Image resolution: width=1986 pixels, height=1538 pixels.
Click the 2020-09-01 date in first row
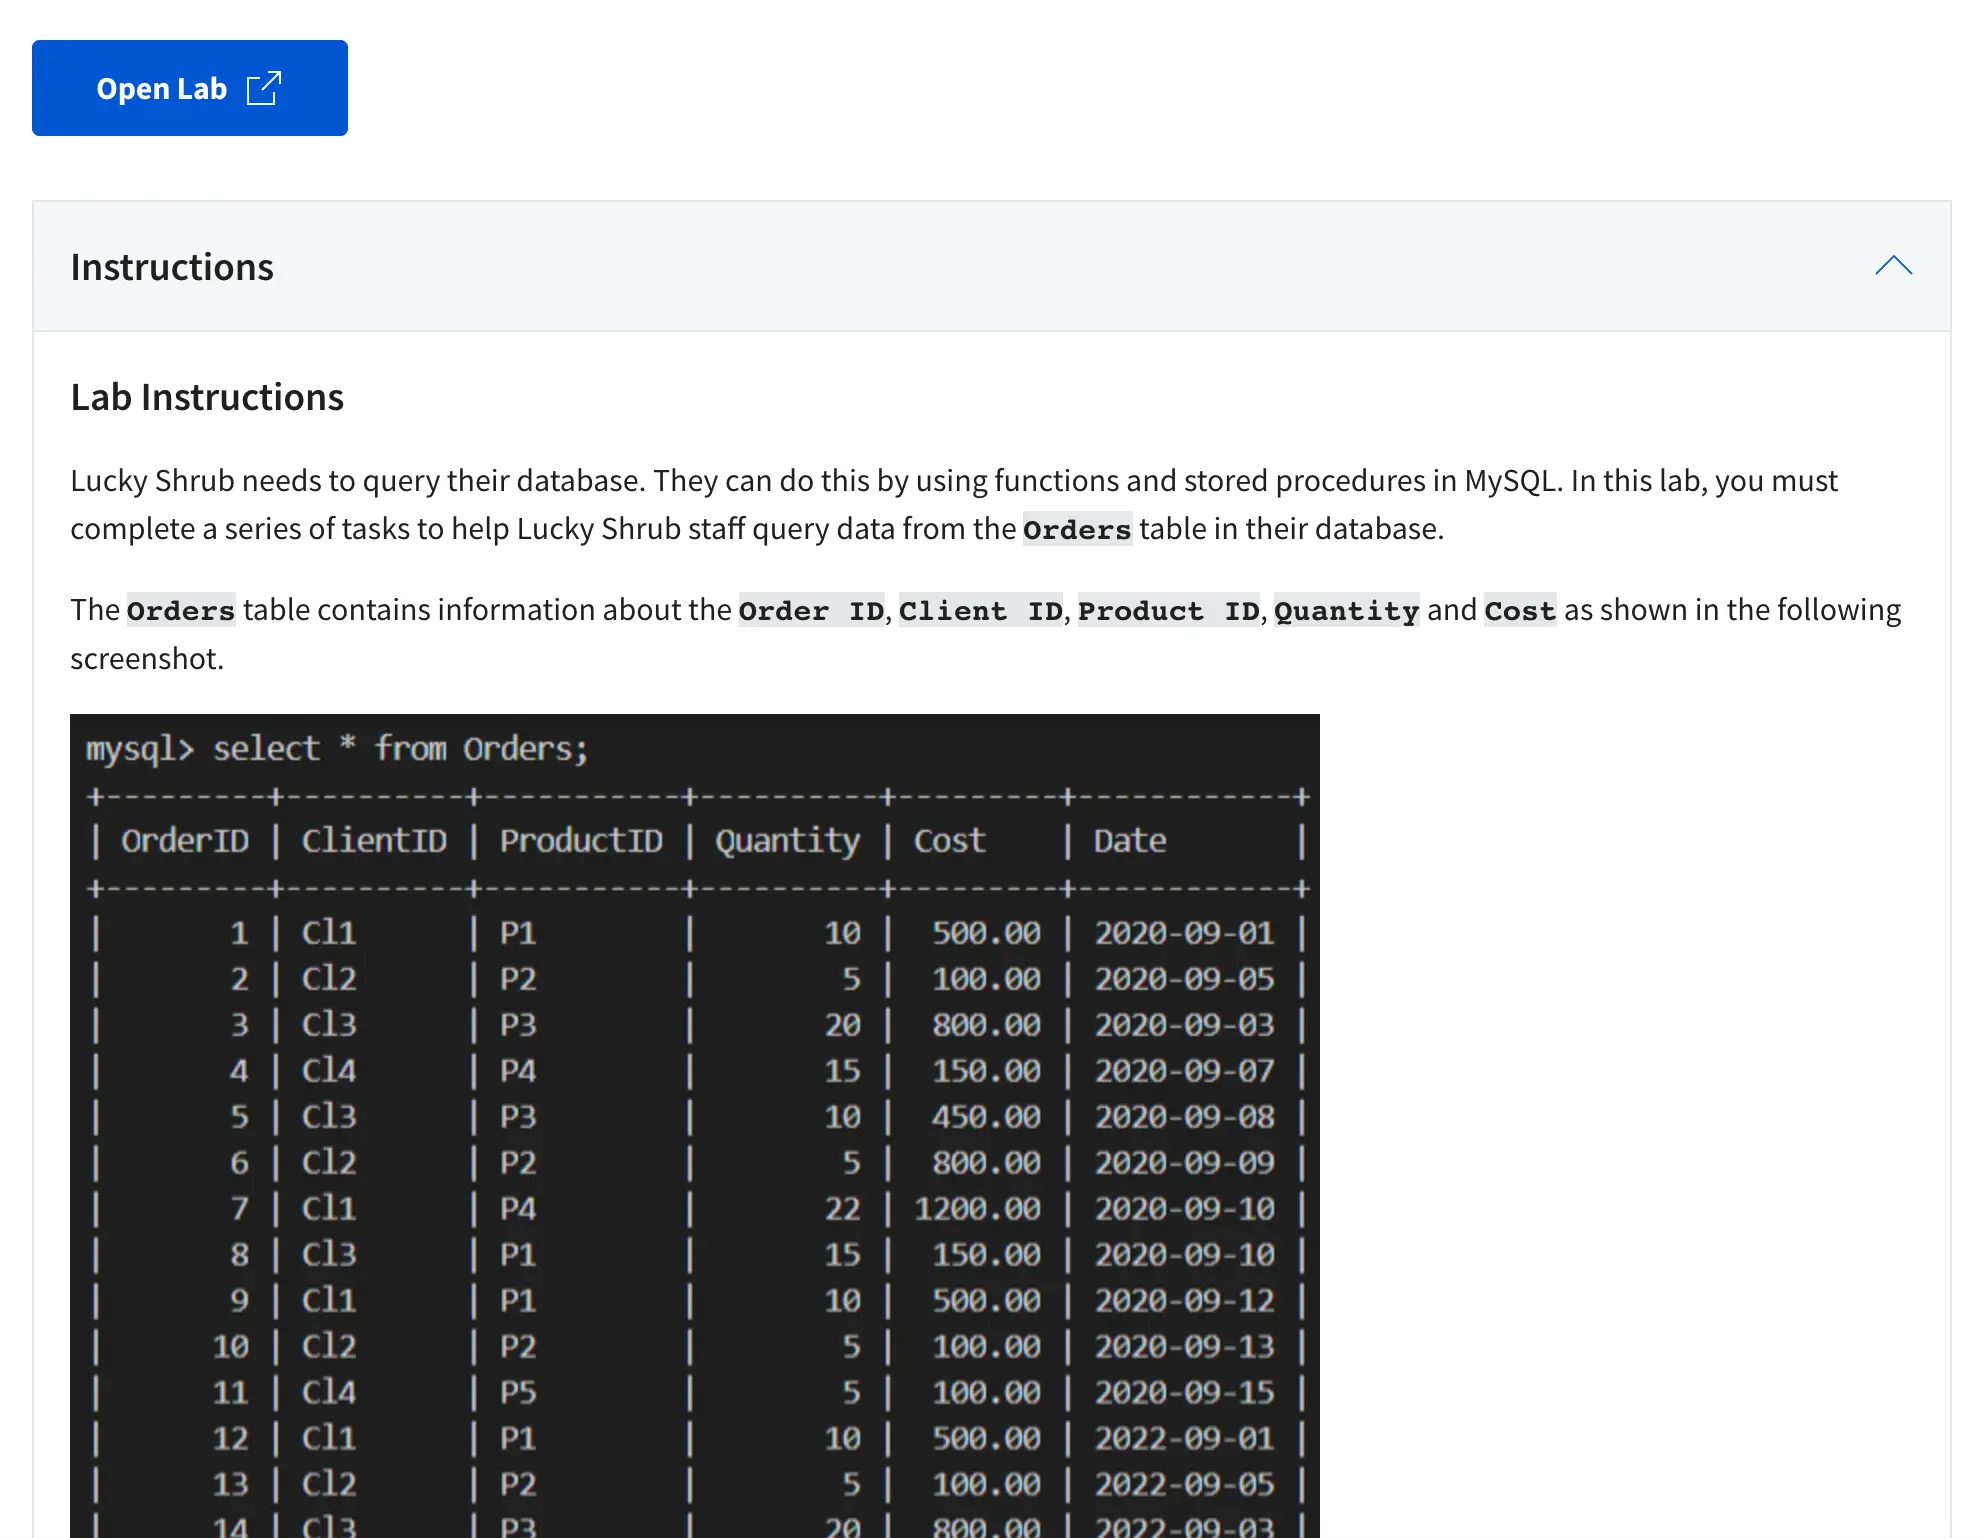[1184, 933]
